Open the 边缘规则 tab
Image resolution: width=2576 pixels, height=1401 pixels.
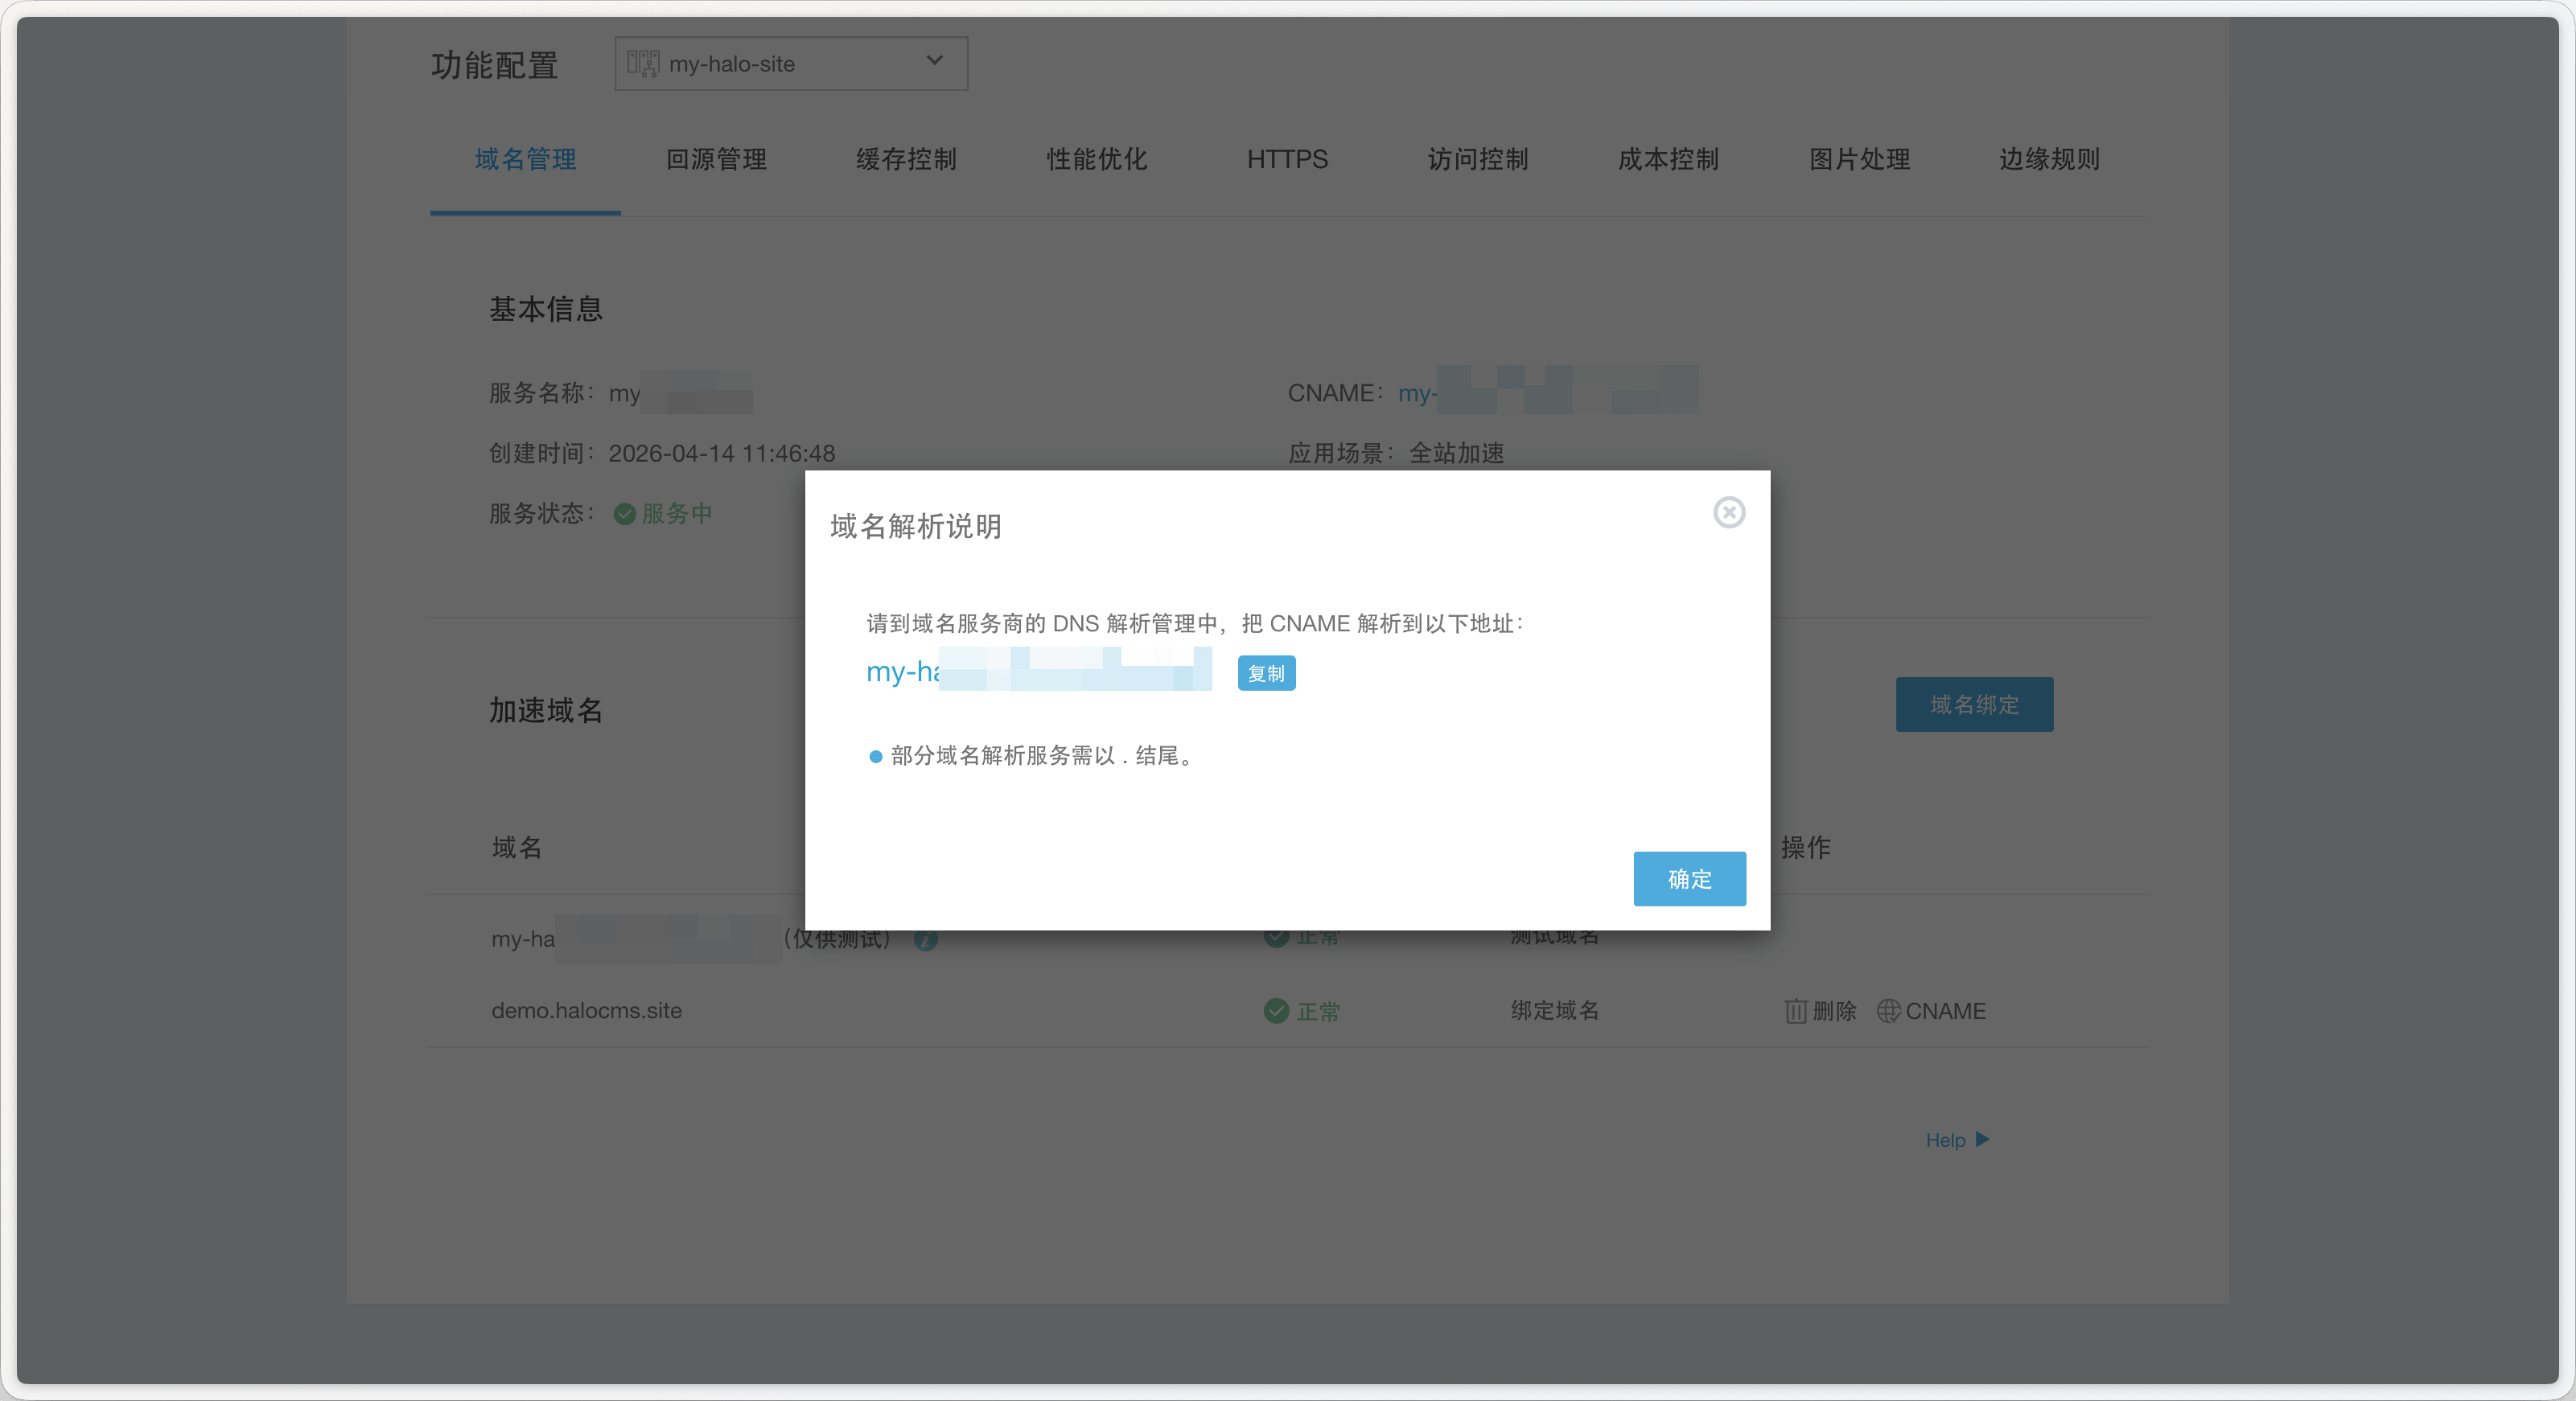(2049, 159)
